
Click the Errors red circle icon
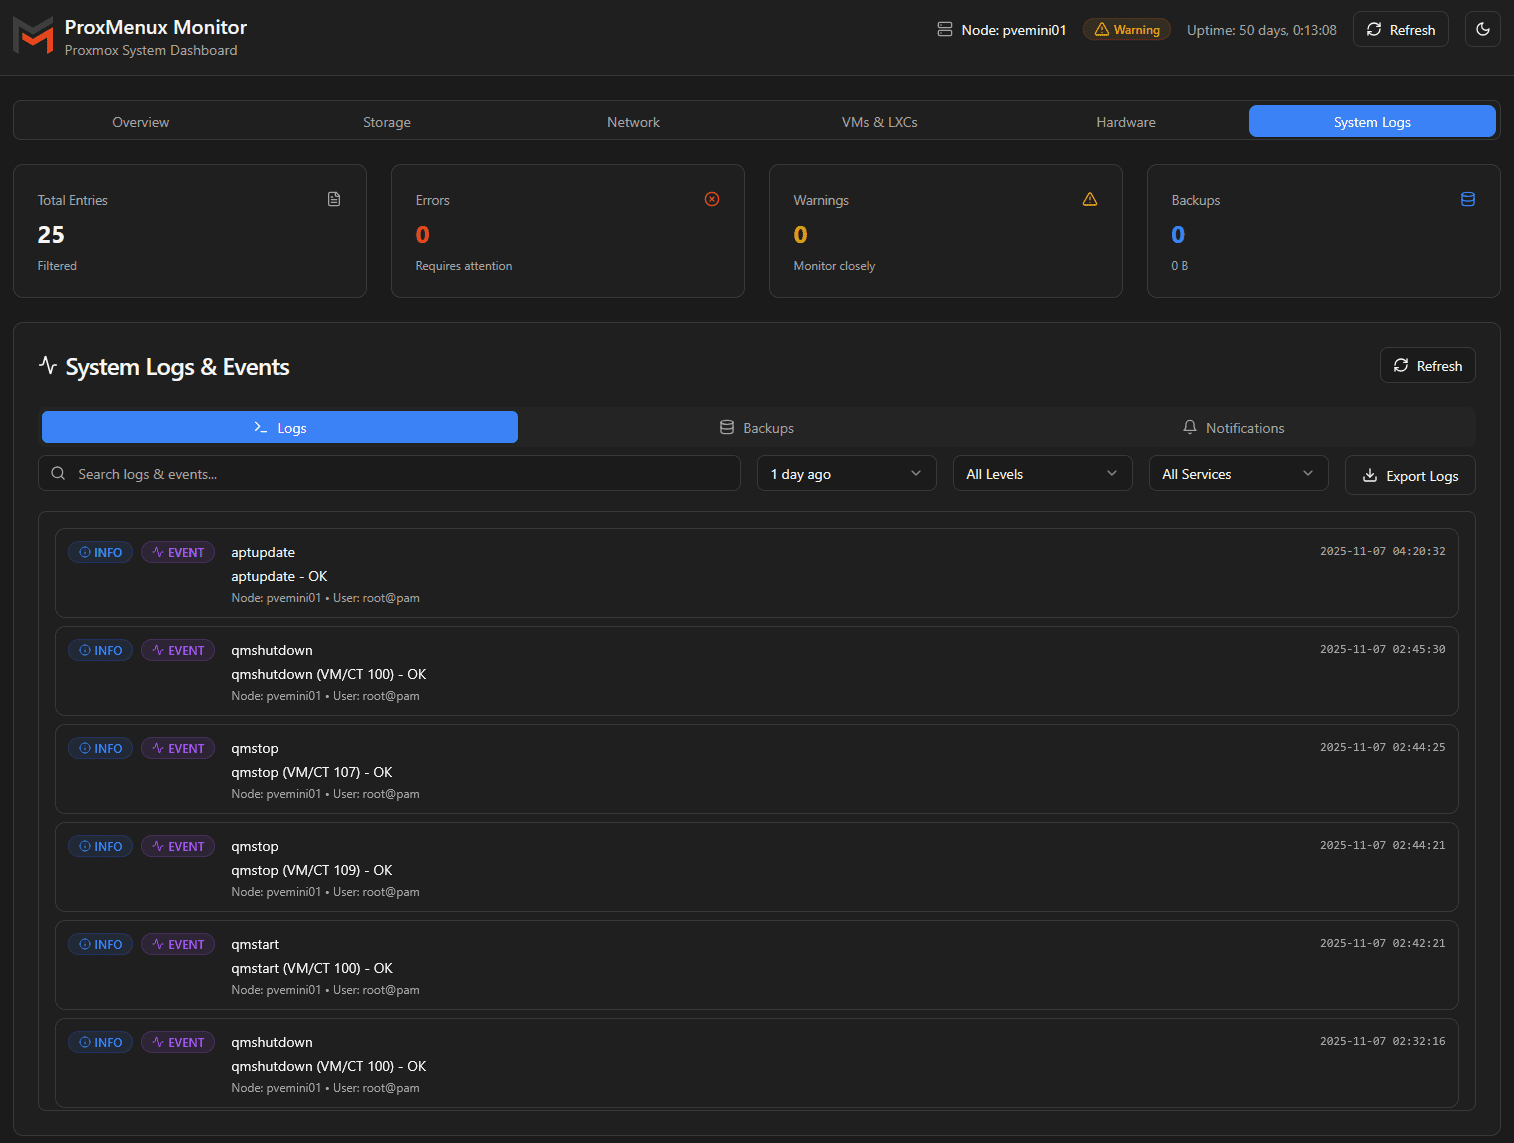(x=712, y=199)
